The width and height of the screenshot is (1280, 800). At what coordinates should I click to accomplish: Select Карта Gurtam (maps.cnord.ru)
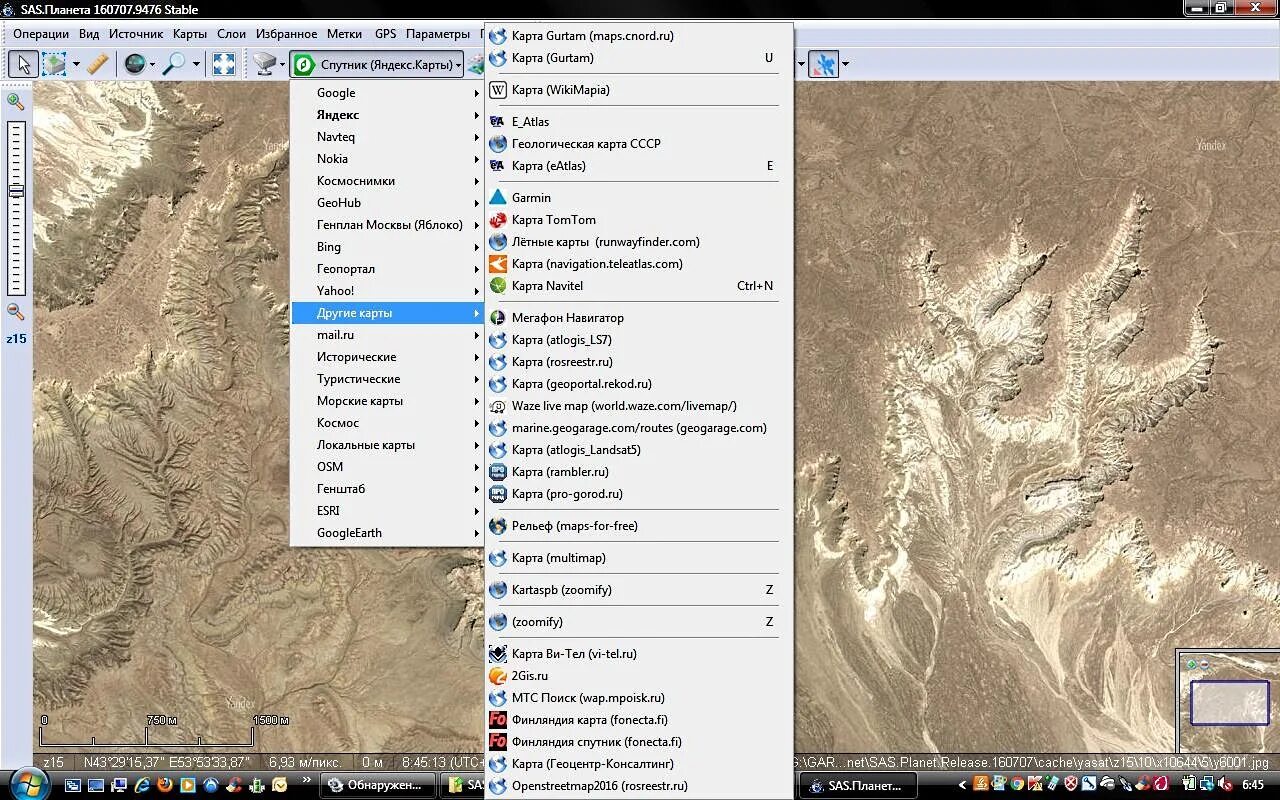[638, 36]
